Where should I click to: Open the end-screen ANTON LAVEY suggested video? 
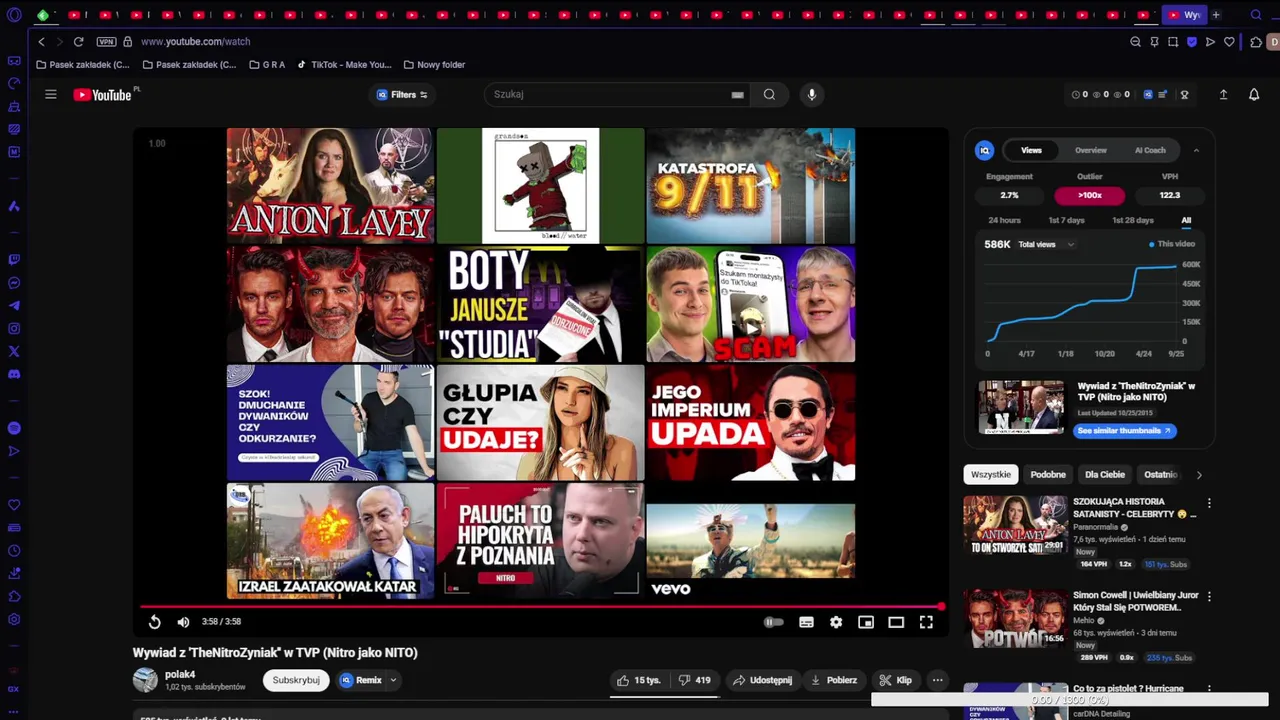(x=330, y=185)
